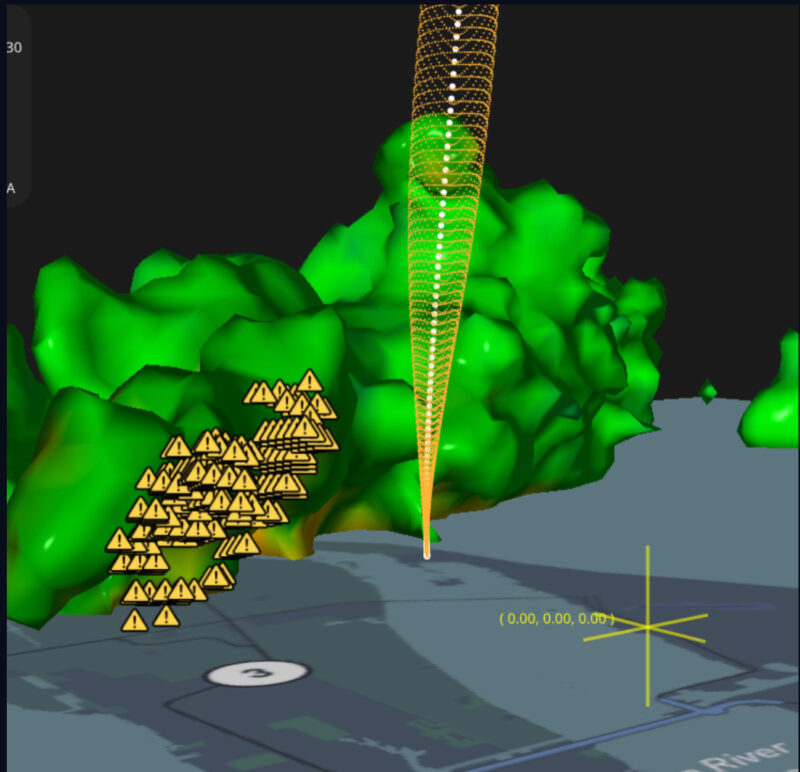Select the topmost warning triangle marker
This screenshot has width=800, height=772.
pyautogui.click(x=310, y=383)
